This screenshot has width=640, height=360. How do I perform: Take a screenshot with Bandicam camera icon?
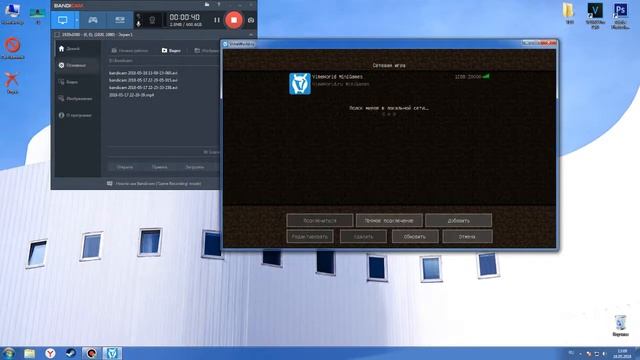point(251,20)
